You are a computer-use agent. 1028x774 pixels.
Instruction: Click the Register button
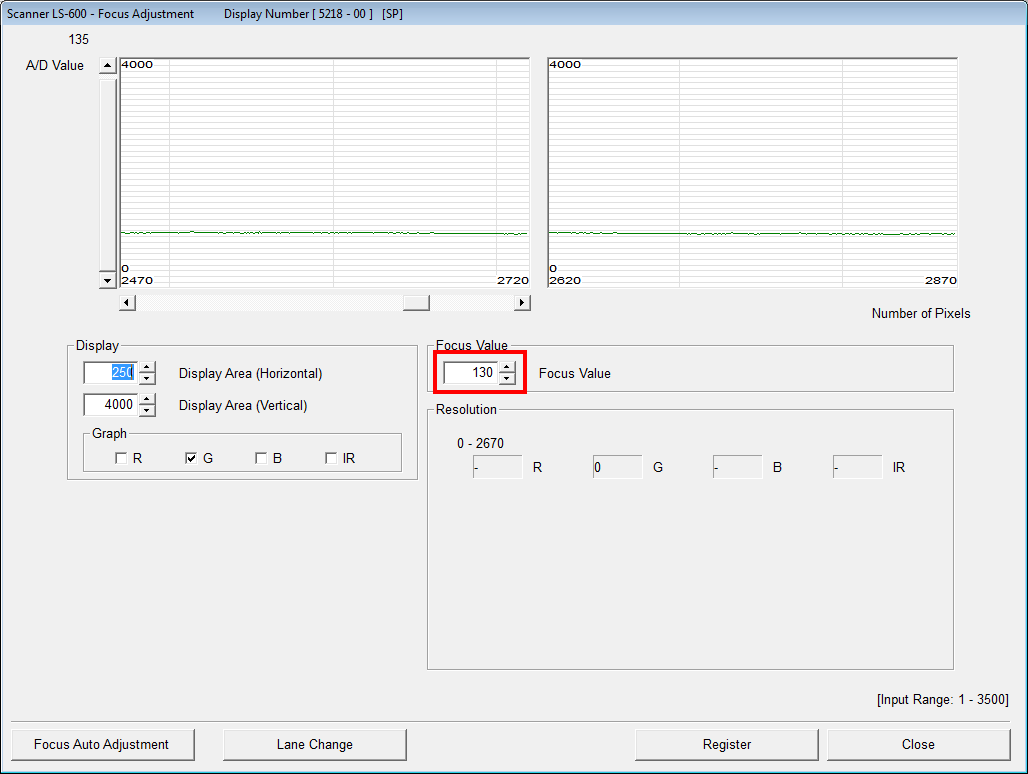pos(726,745)
